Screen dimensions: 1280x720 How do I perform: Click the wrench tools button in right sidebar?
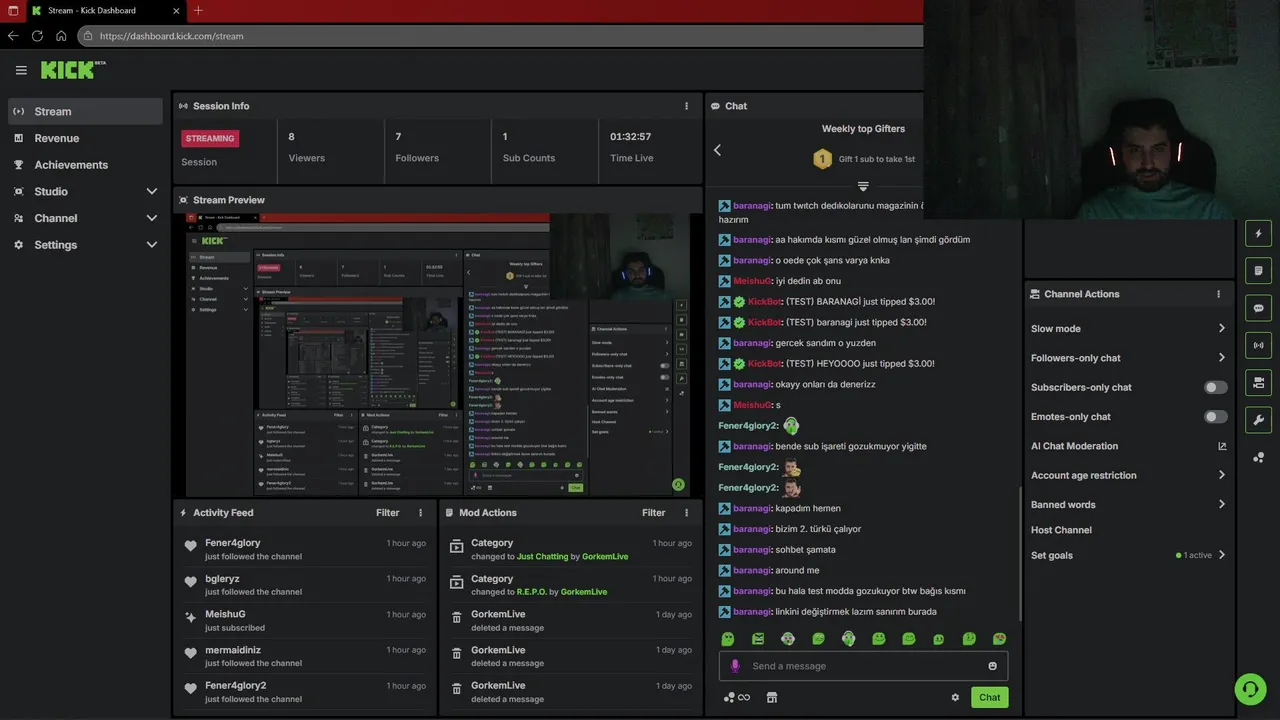tap(1258, 419)
